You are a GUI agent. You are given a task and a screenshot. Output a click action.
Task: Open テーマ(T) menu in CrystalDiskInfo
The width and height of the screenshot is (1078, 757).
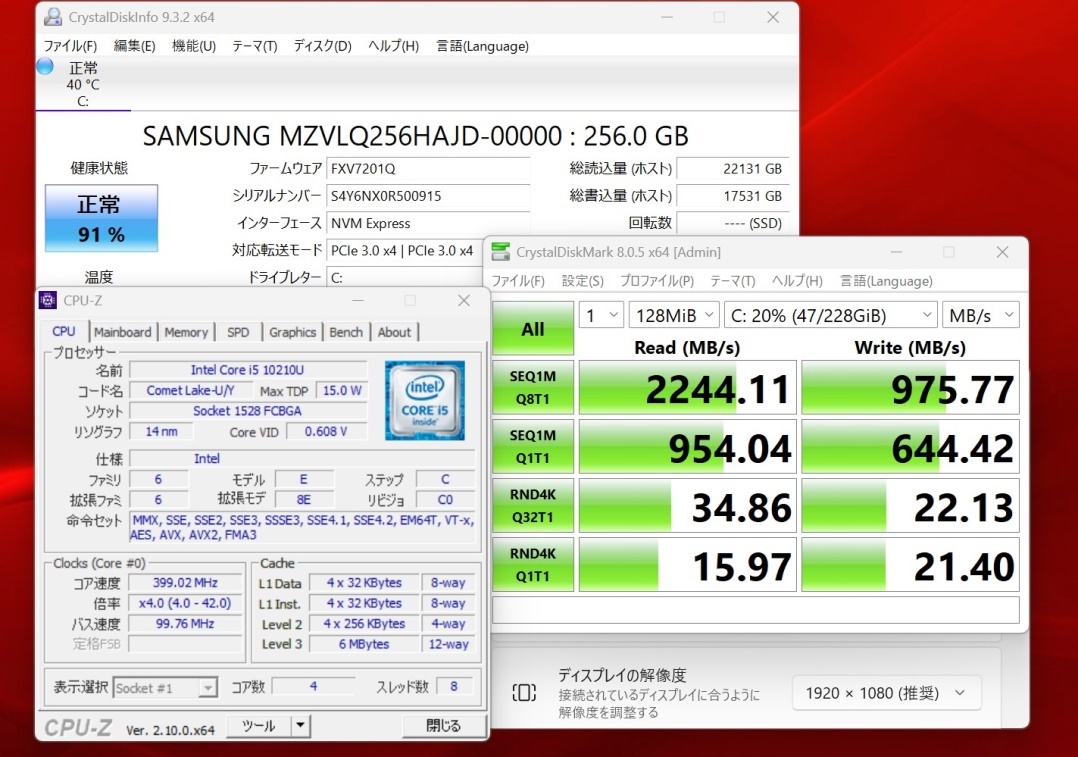click(254, 46)
